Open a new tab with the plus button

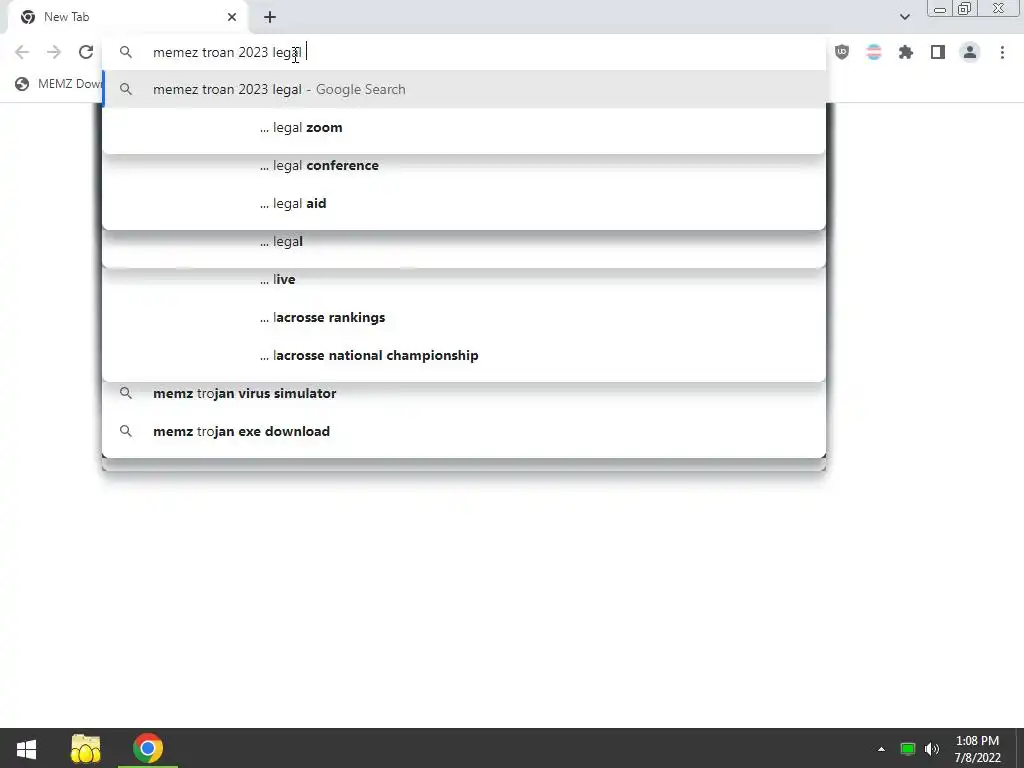pyautogui.click(x=270, y=17)
